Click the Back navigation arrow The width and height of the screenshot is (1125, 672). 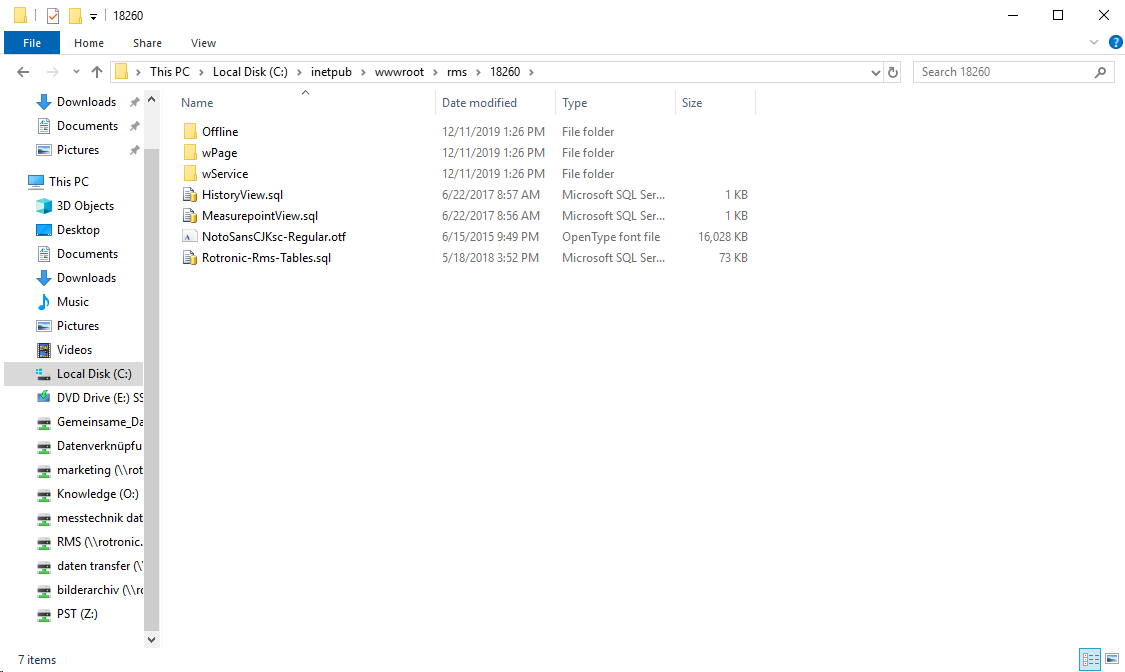click(x=23, y=72)
